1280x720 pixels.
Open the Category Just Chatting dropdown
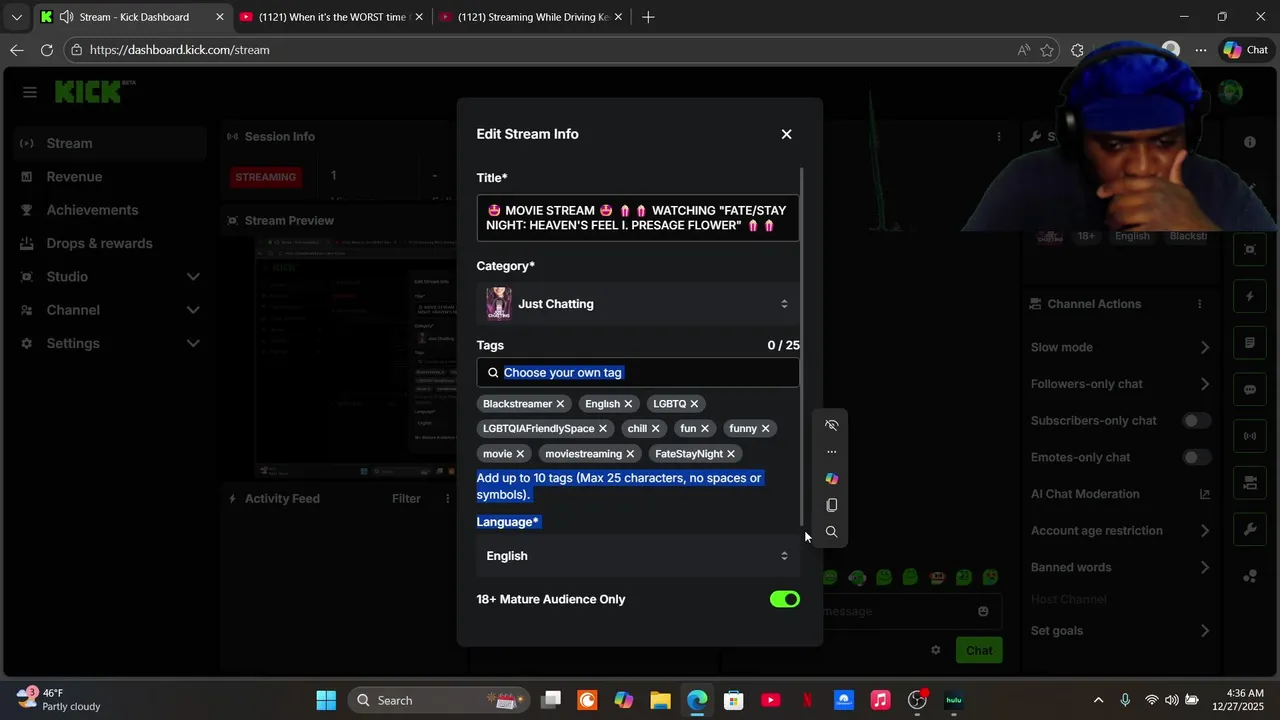click(638, 304)
